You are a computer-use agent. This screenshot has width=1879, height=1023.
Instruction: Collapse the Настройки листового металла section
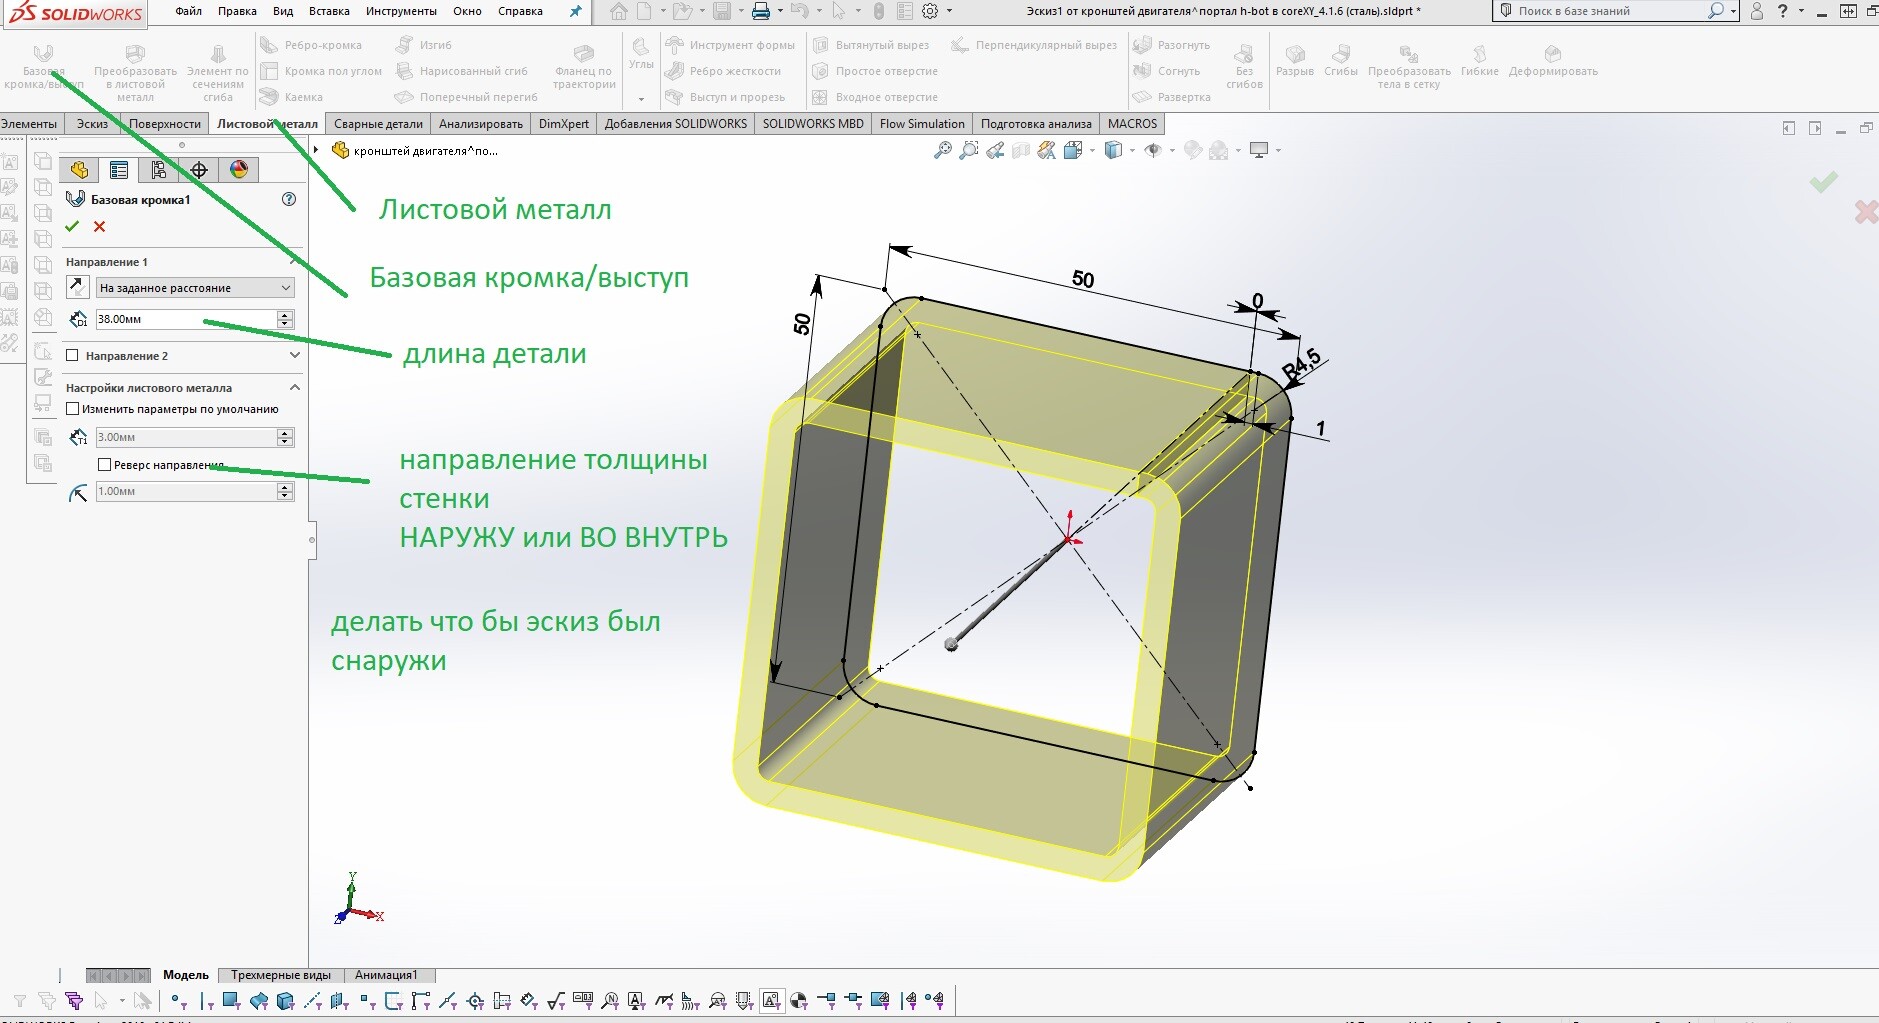(294, 387)
